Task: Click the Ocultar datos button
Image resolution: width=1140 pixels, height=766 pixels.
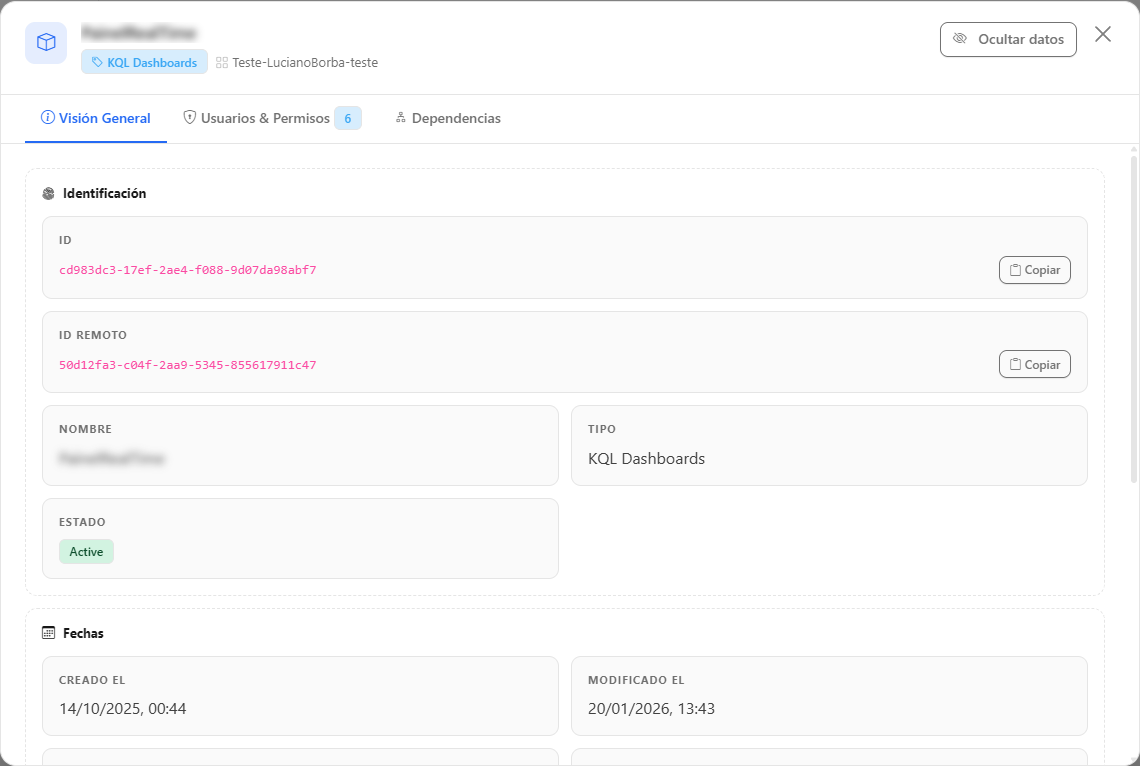Action: (x=1008, y=39)
